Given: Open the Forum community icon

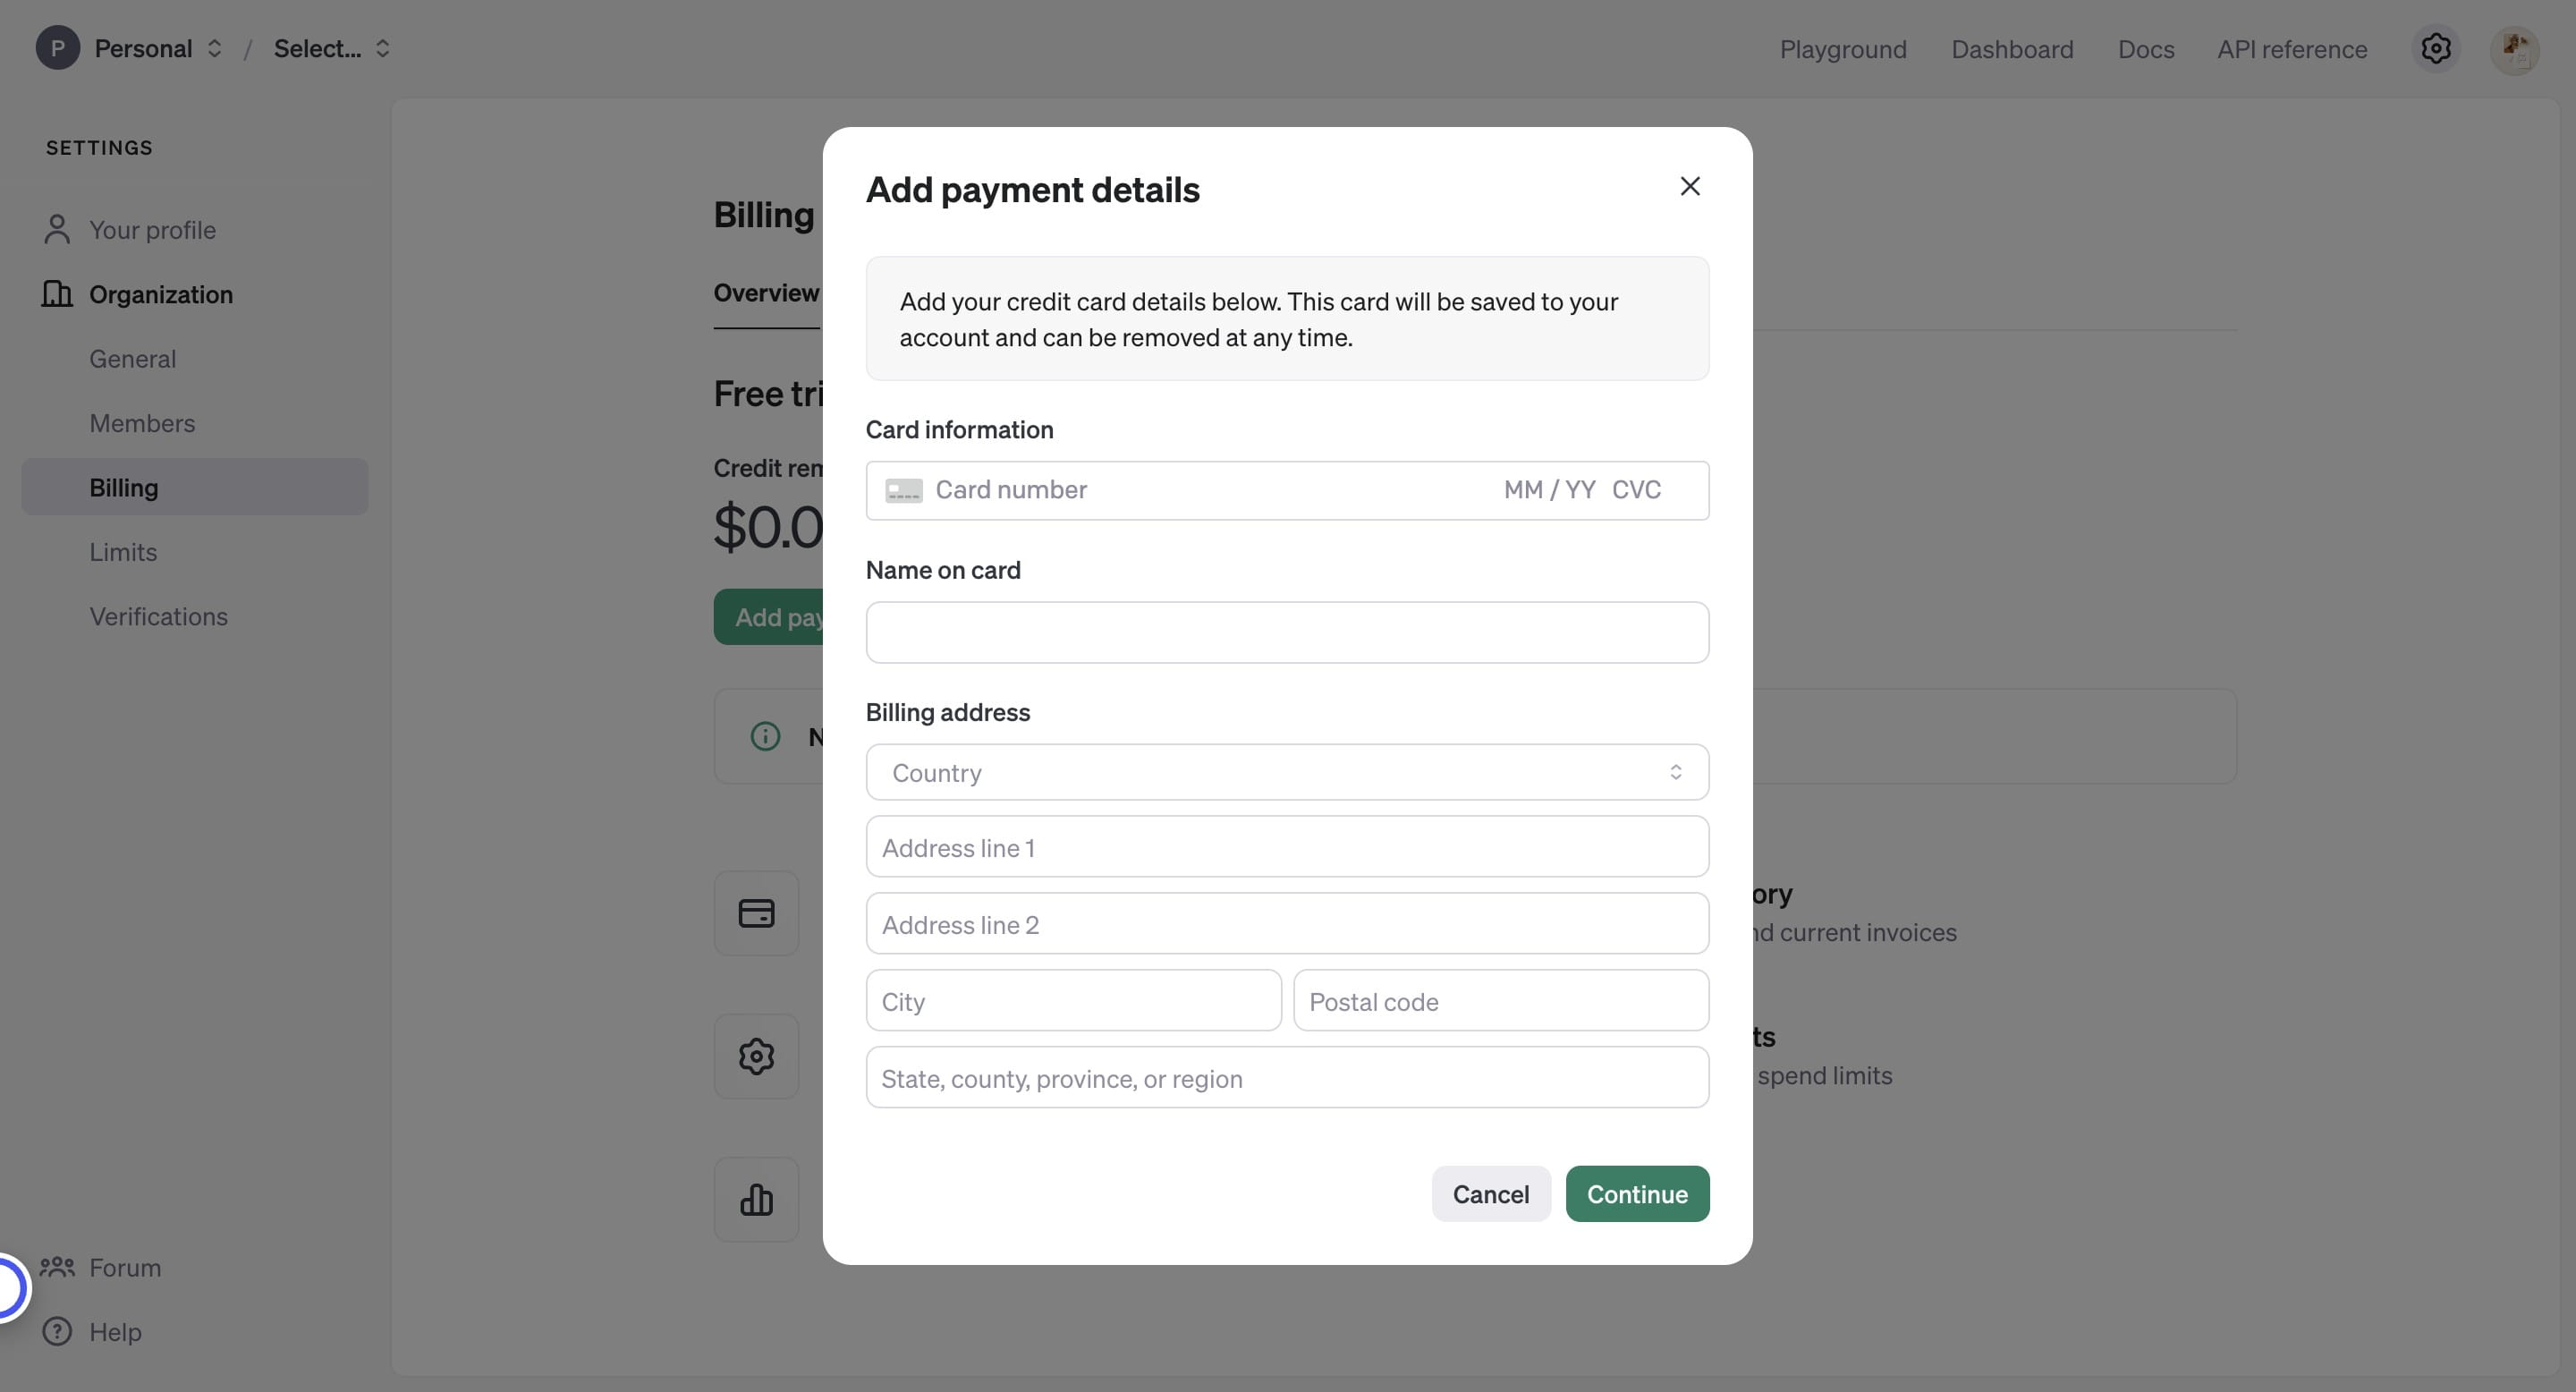Looking at the screenshot, I should 56,1266.
